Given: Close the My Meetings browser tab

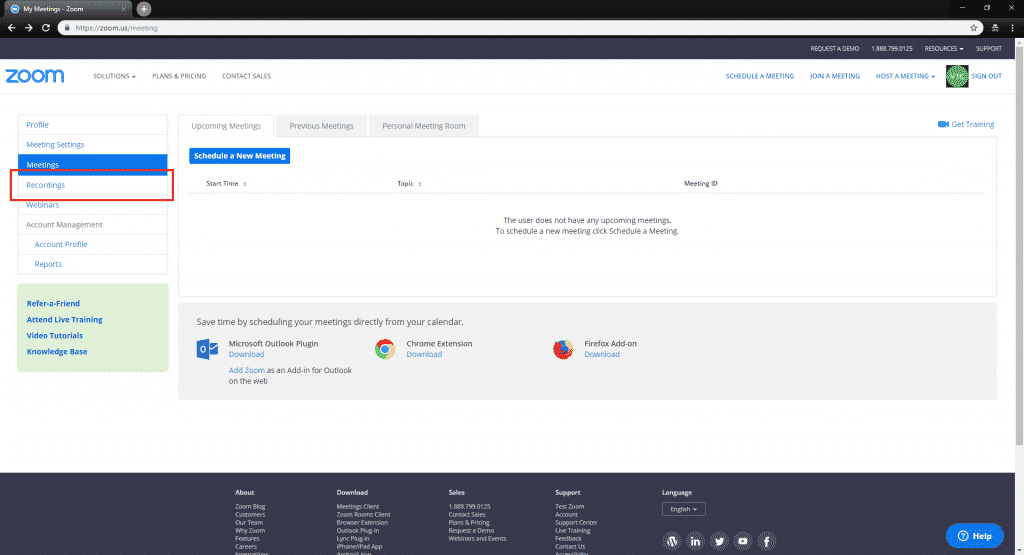Looking at the screenshot, I should [x=123, y=9].
